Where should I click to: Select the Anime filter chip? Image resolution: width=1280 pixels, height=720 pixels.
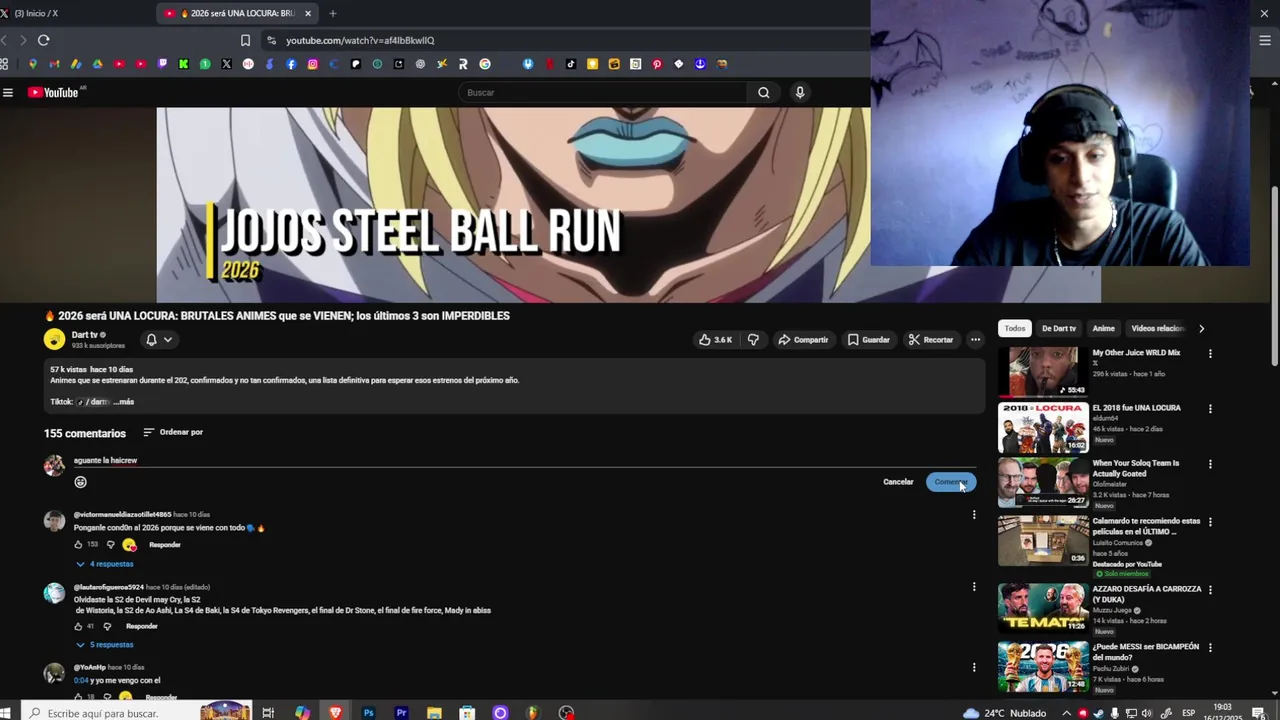click(x=1104, y=328)
